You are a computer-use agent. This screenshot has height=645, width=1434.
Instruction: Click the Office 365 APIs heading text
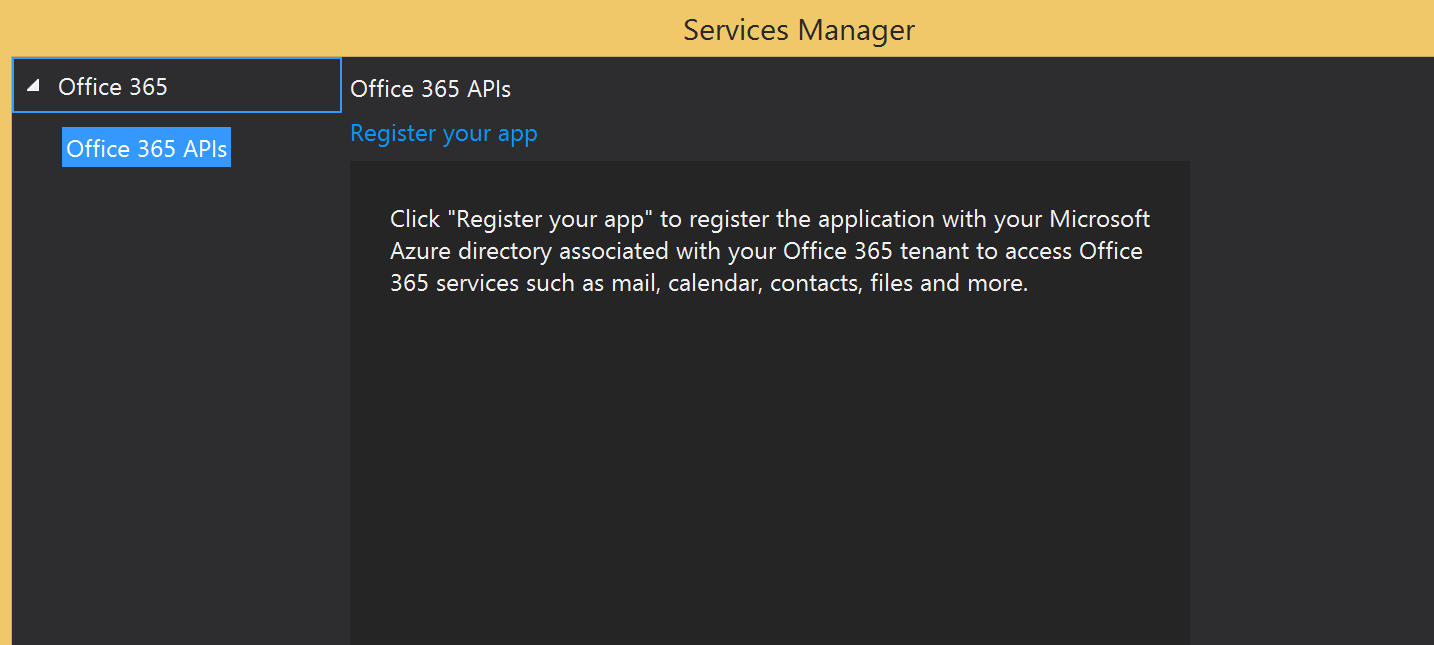(431, 89)
